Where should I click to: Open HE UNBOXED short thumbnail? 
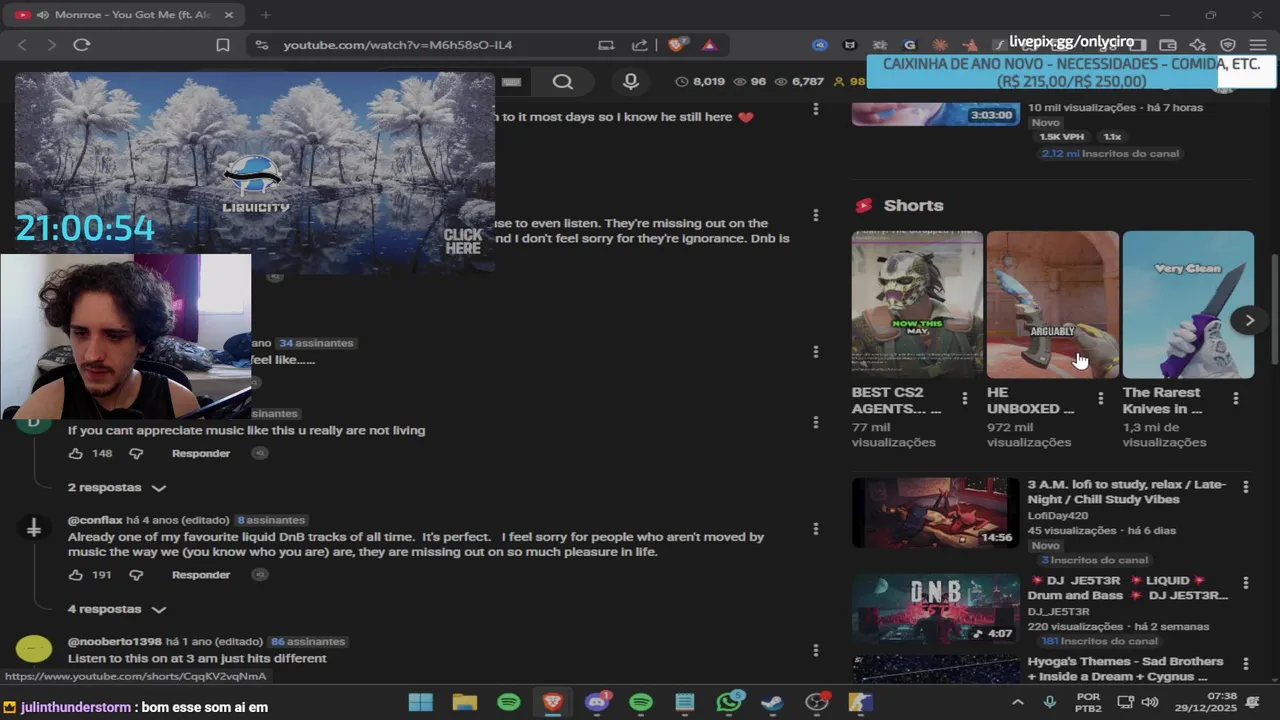[x=1053, y=305]
